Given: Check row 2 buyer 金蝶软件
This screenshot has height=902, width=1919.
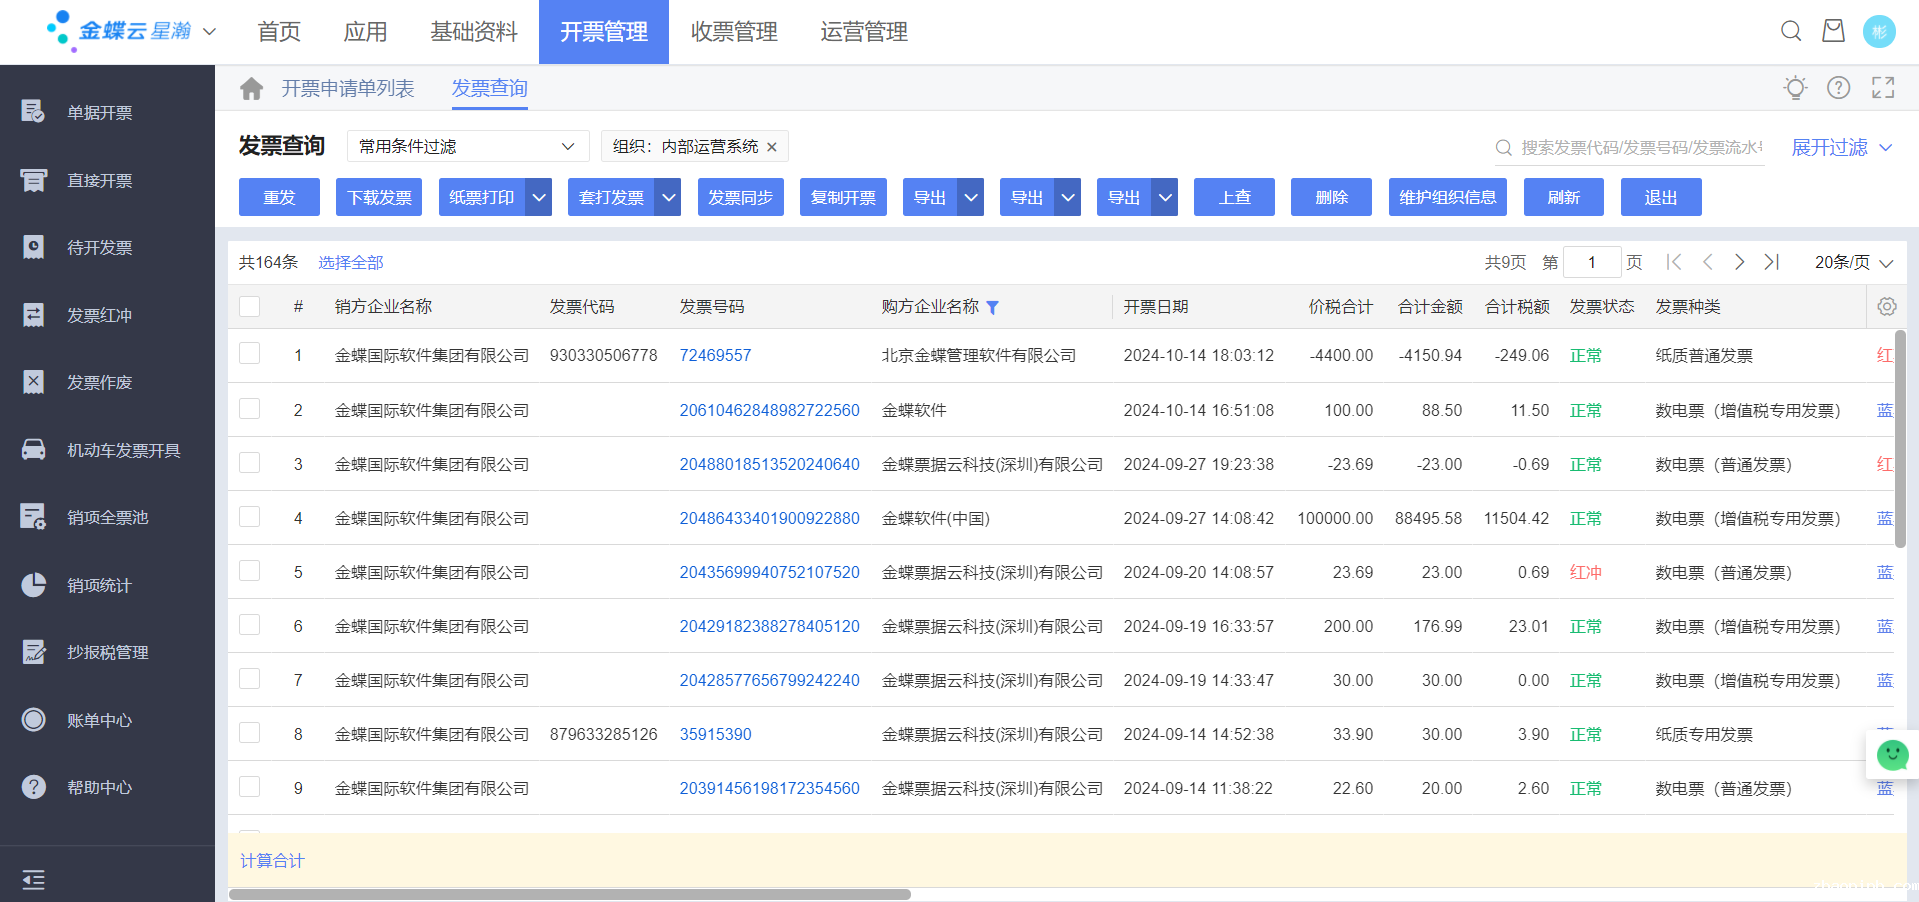Looking at the screenshot, I should point(250,409).
